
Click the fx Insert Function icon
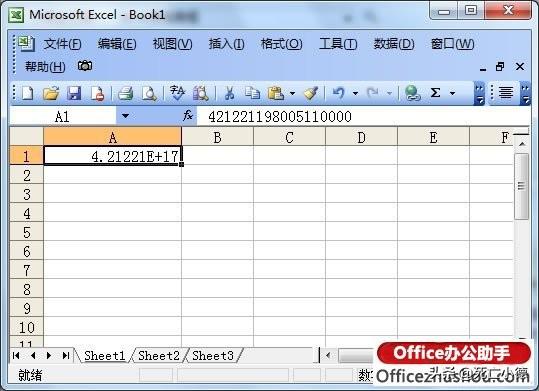(x=188, y=116)
